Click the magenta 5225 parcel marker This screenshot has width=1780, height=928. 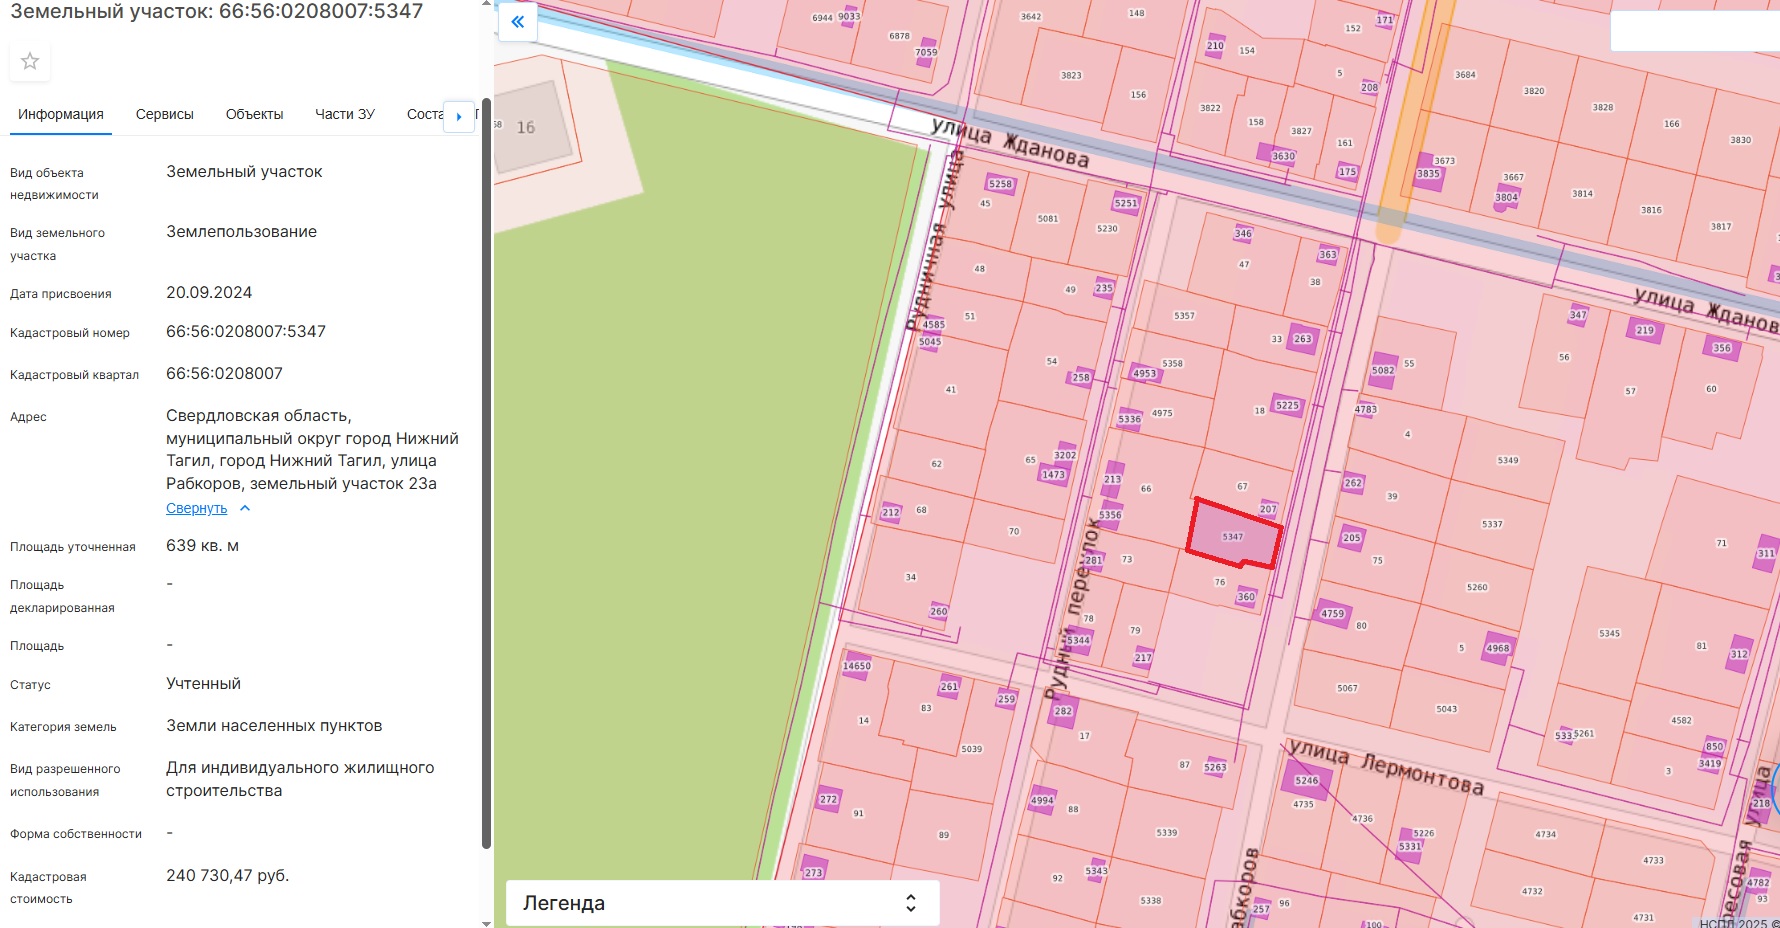(1287, 405)
